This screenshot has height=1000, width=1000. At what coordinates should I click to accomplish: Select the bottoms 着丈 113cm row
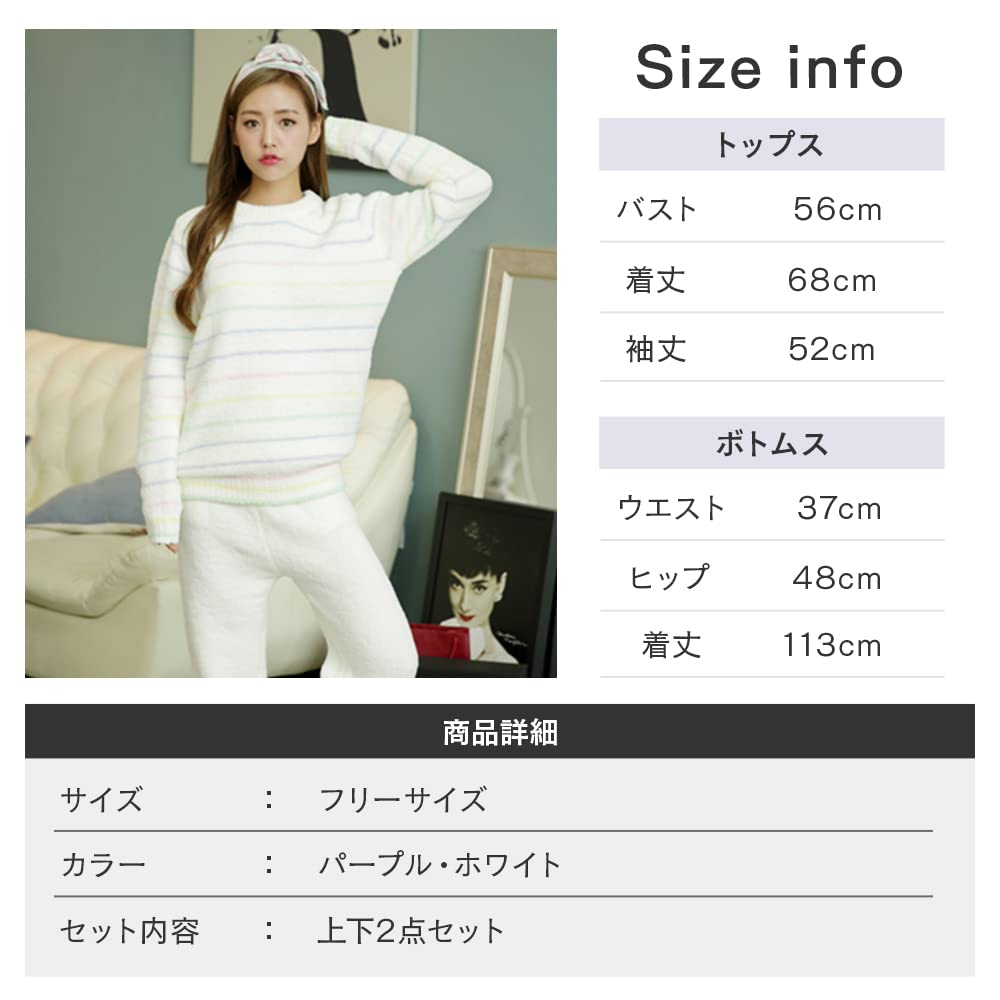coord(772,645)
